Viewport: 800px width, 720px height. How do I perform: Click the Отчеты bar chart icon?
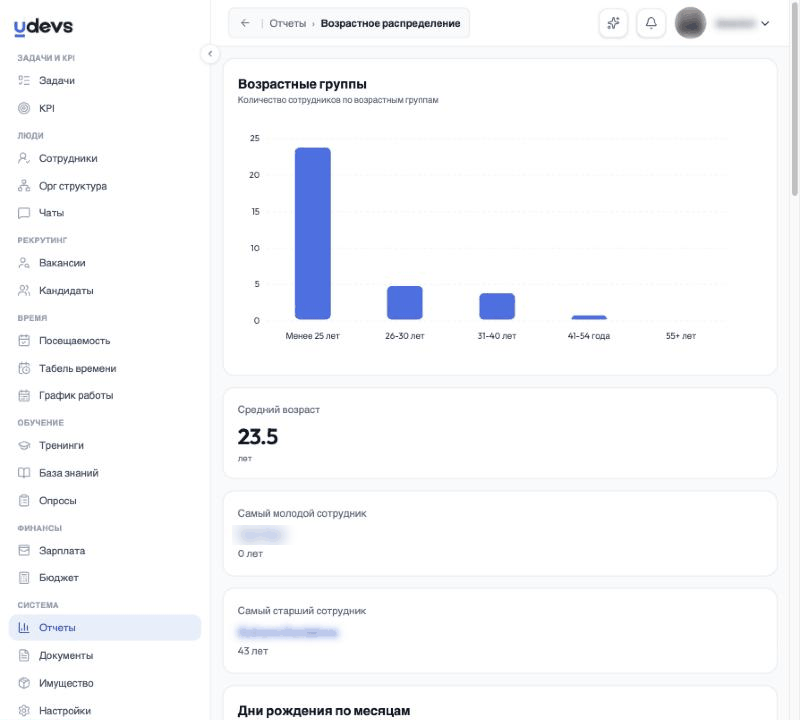point(24,628)
